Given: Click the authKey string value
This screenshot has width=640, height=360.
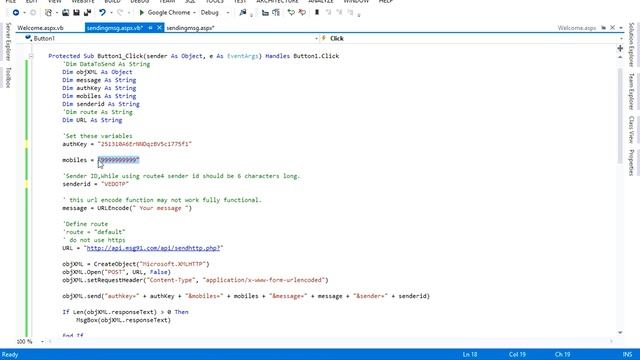Looking at the screenshot, I should click(x=144, y=144).
